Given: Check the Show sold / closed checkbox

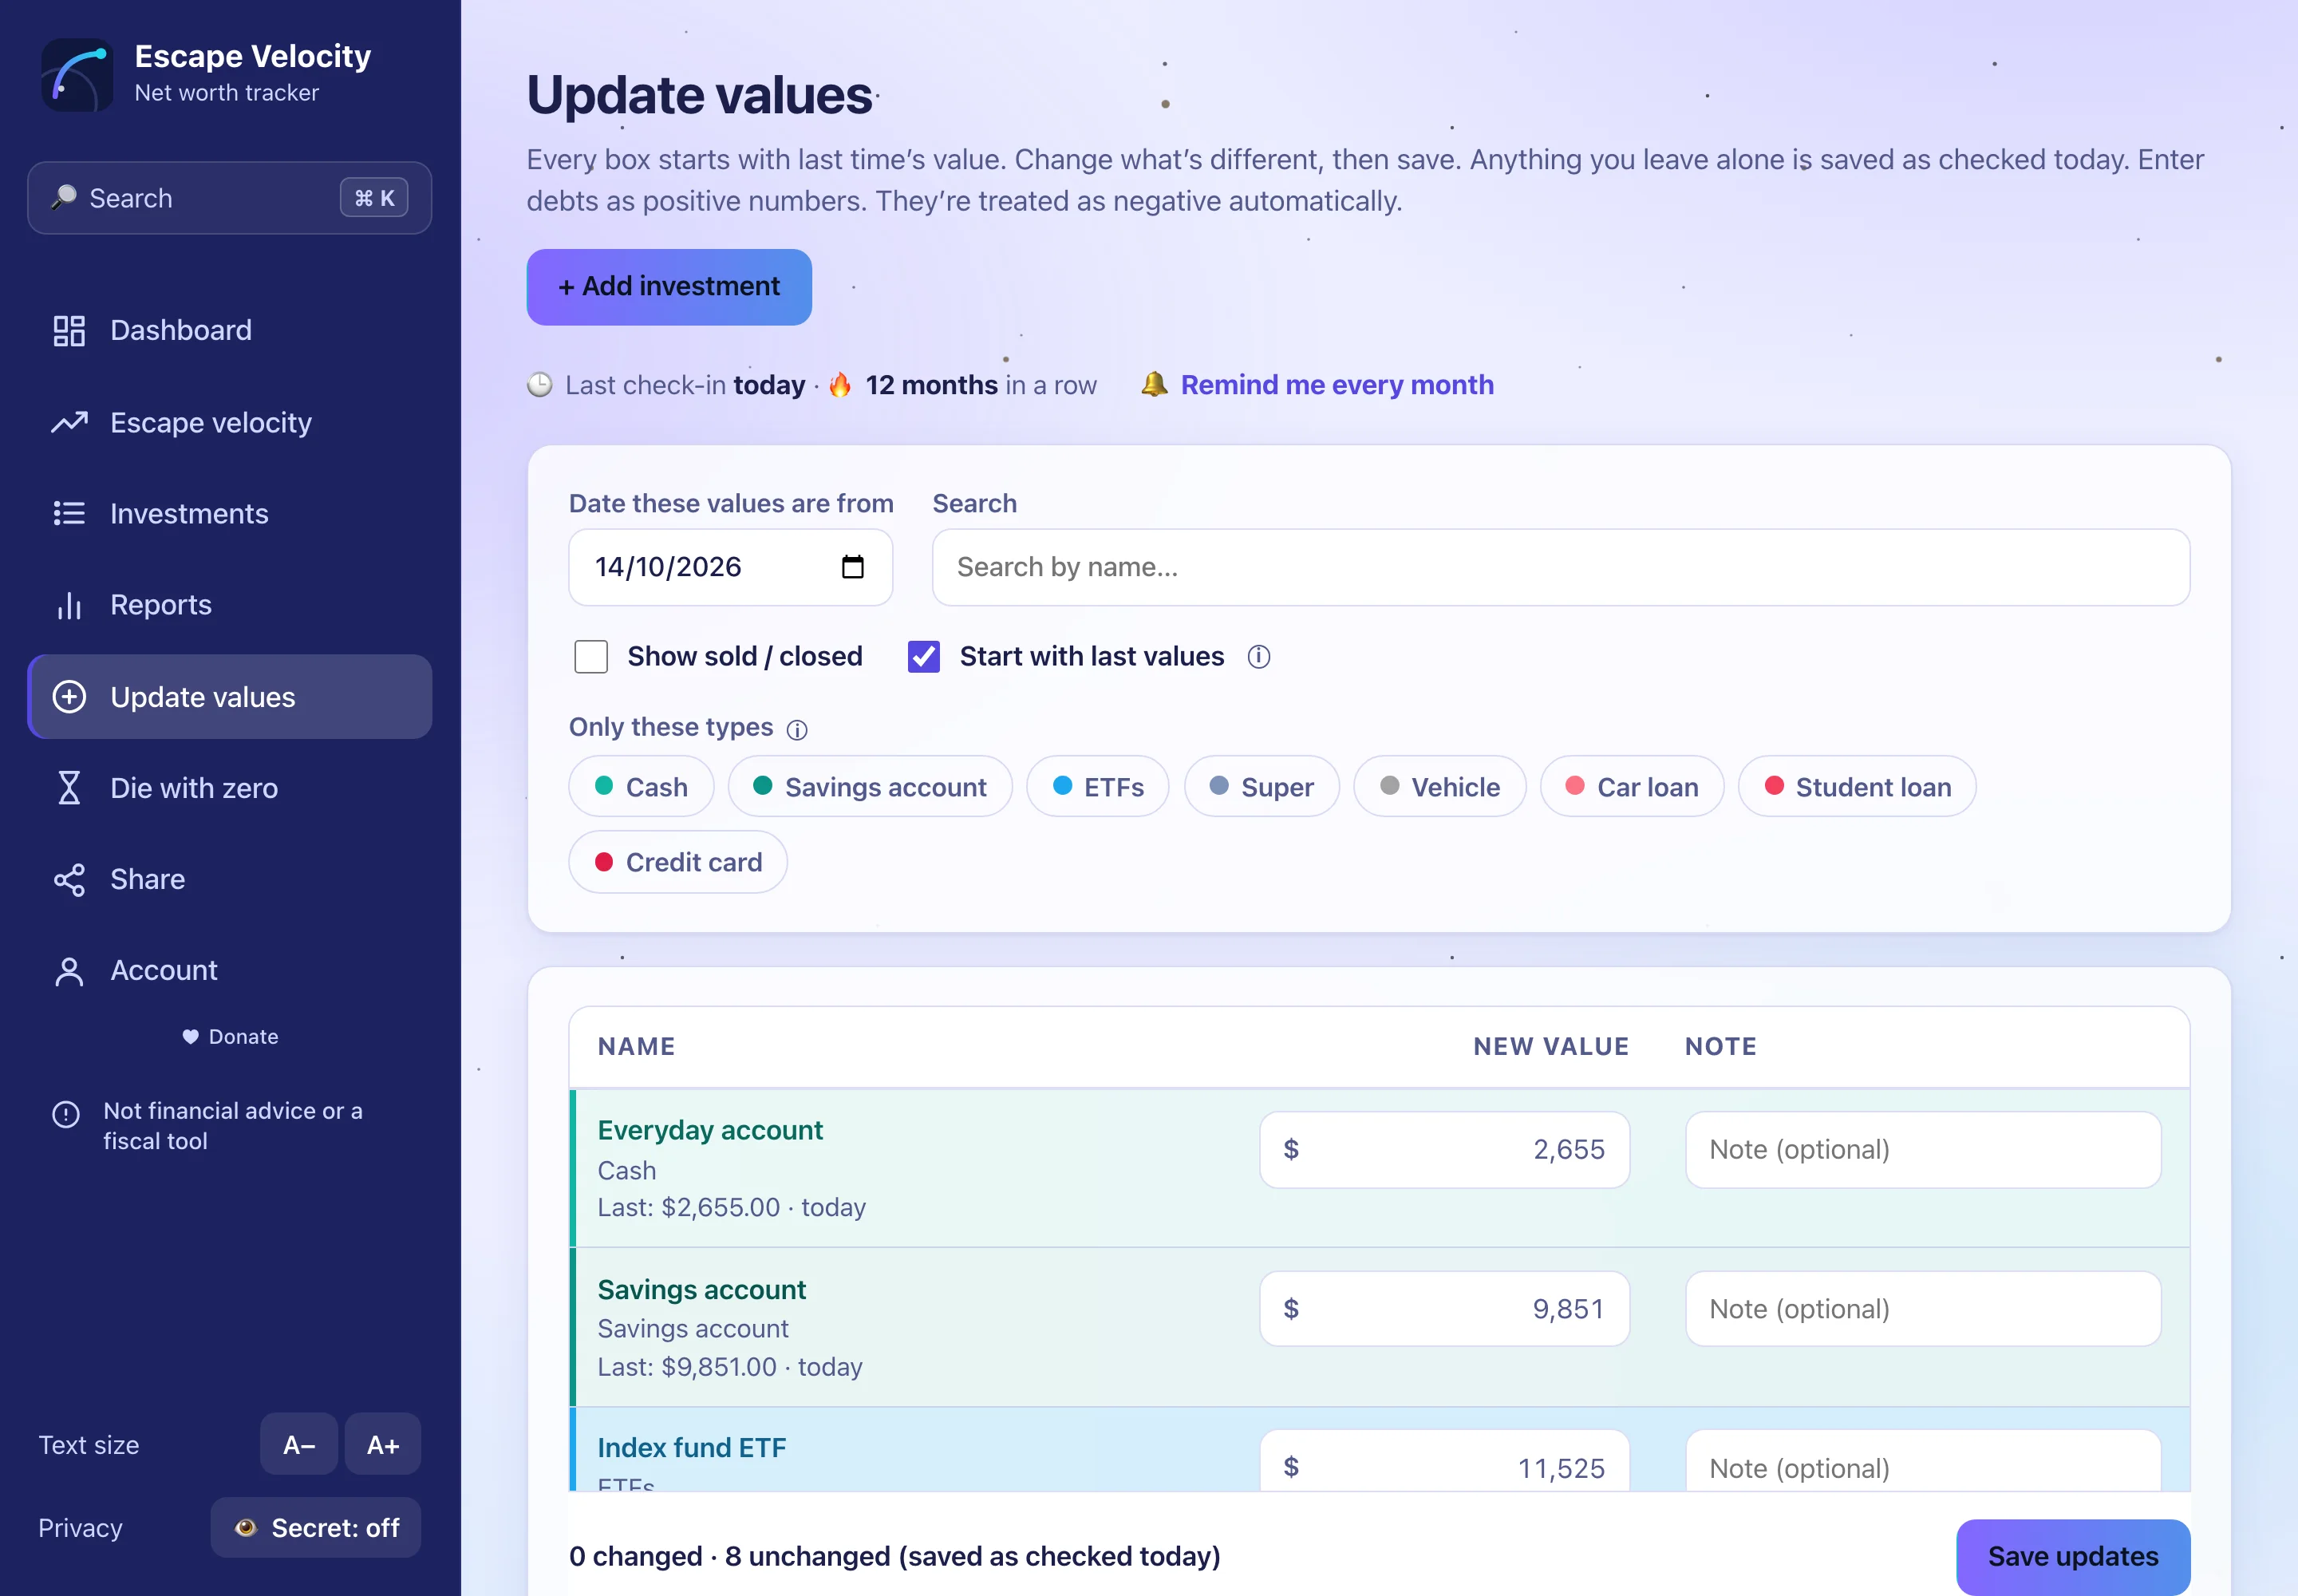Looking at the screenshot, I should (x=591, y=656).
